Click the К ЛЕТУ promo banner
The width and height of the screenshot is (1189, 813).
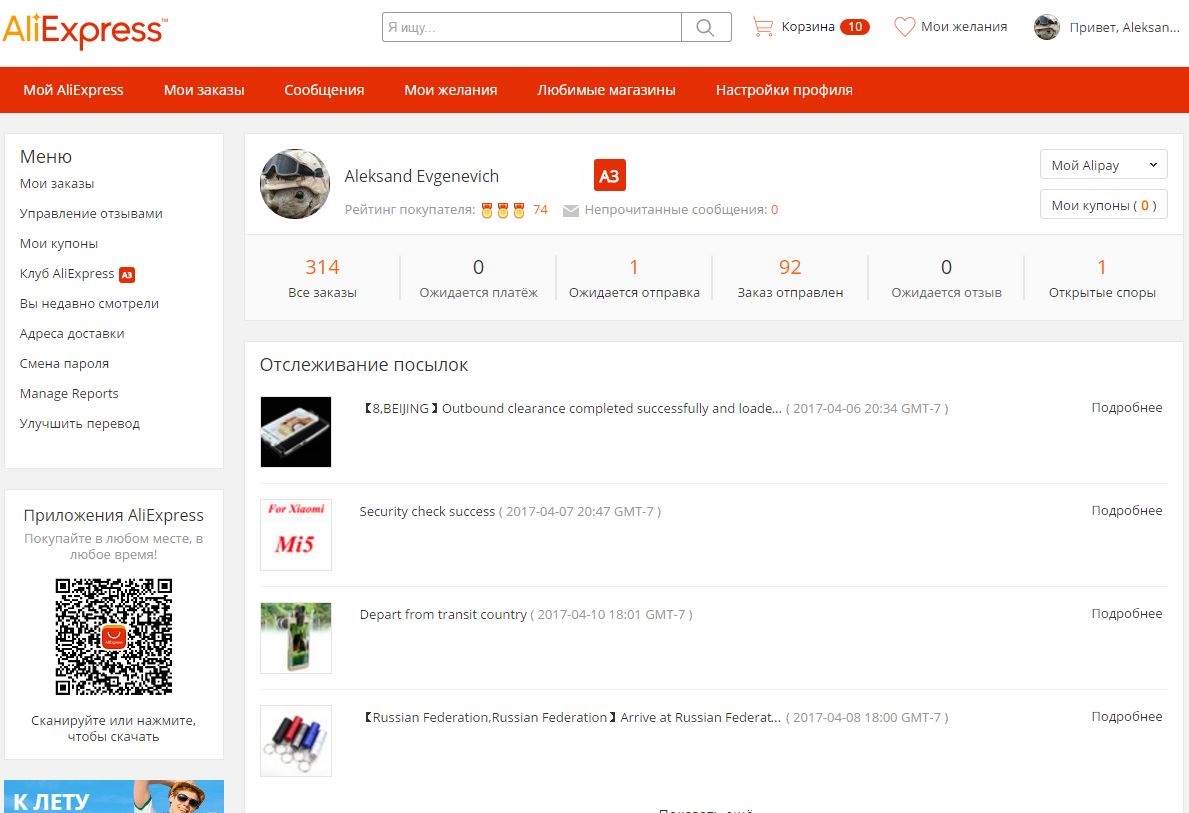coord(114,796)
